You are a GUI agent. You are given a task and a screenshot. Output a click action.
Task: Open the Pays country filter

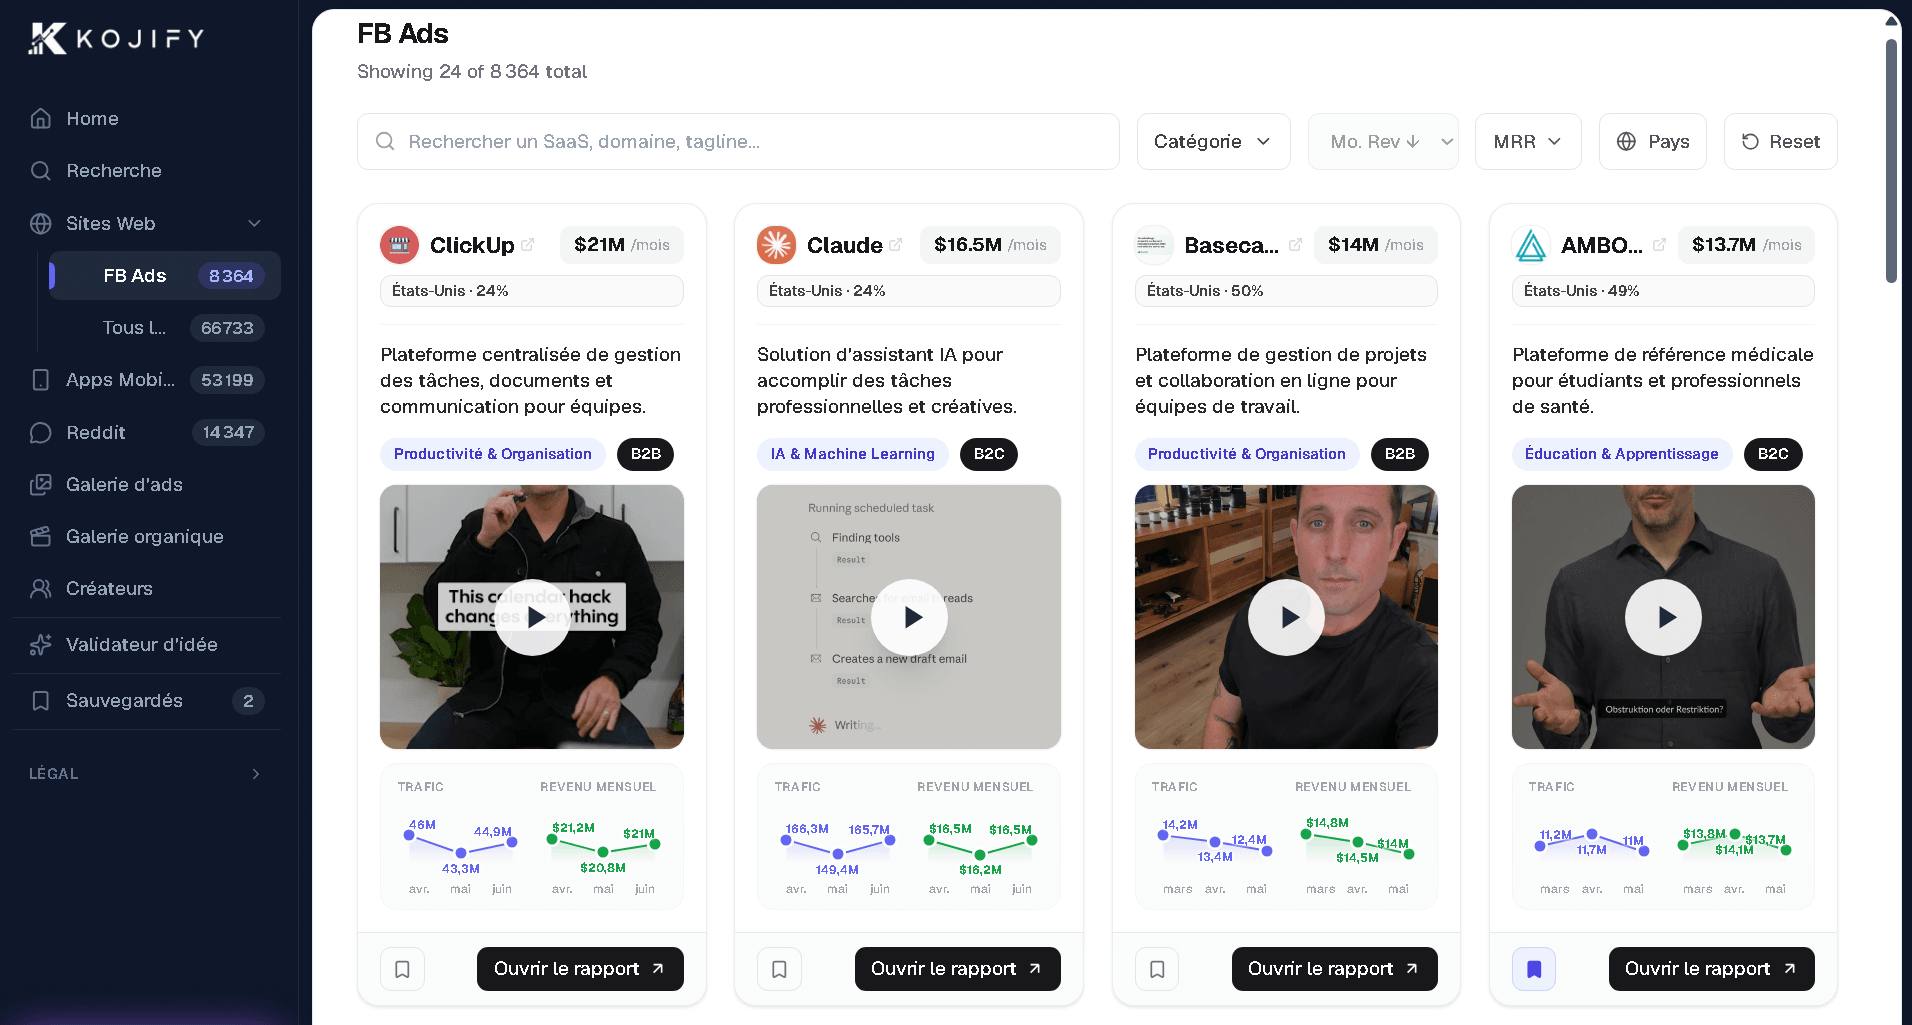click(x=1653, y=142)
